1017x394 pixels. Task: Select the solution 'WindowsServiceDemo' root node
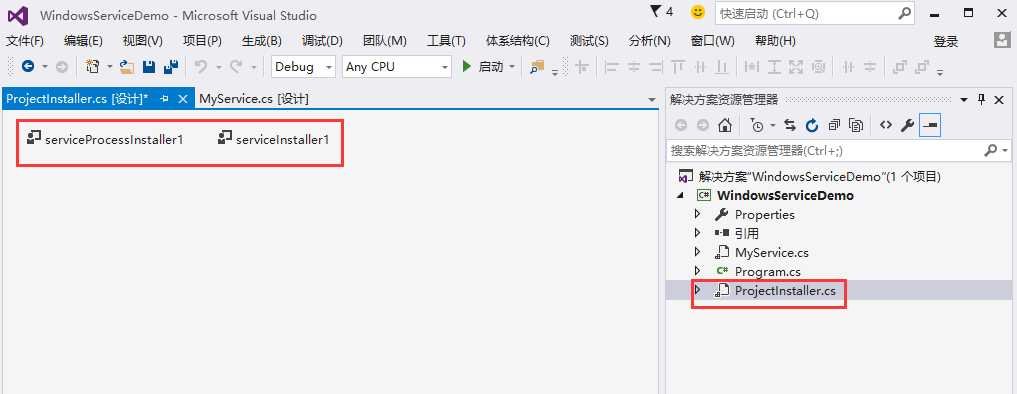click(809, 177)
